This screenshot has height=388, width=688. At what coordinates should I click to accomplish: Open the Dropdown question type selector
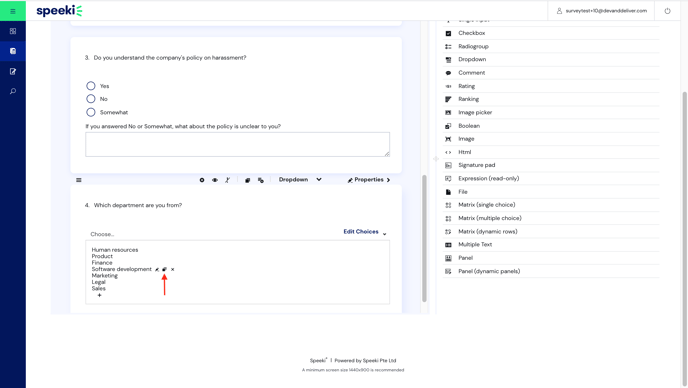pyautogui.click(x=300, y=180)
